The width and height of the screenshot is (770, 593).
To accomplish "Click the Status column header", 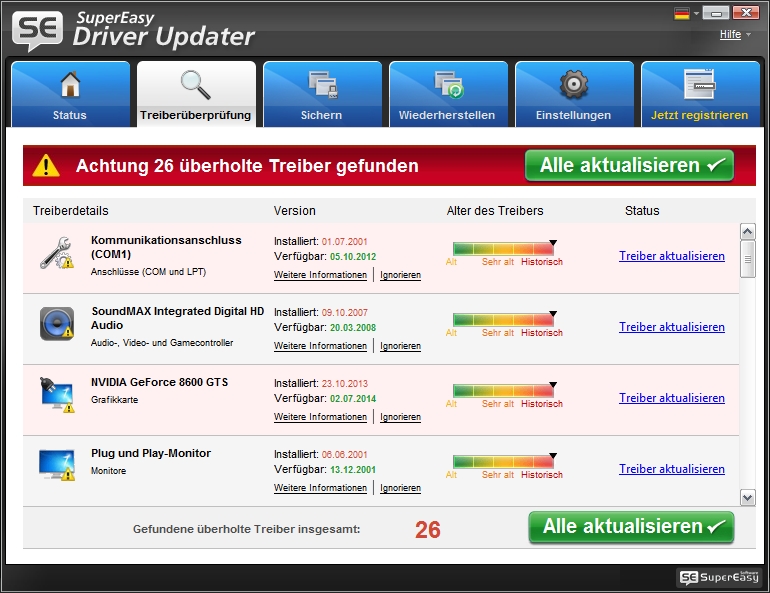I will pyautogui.click(x=642, y=211).
